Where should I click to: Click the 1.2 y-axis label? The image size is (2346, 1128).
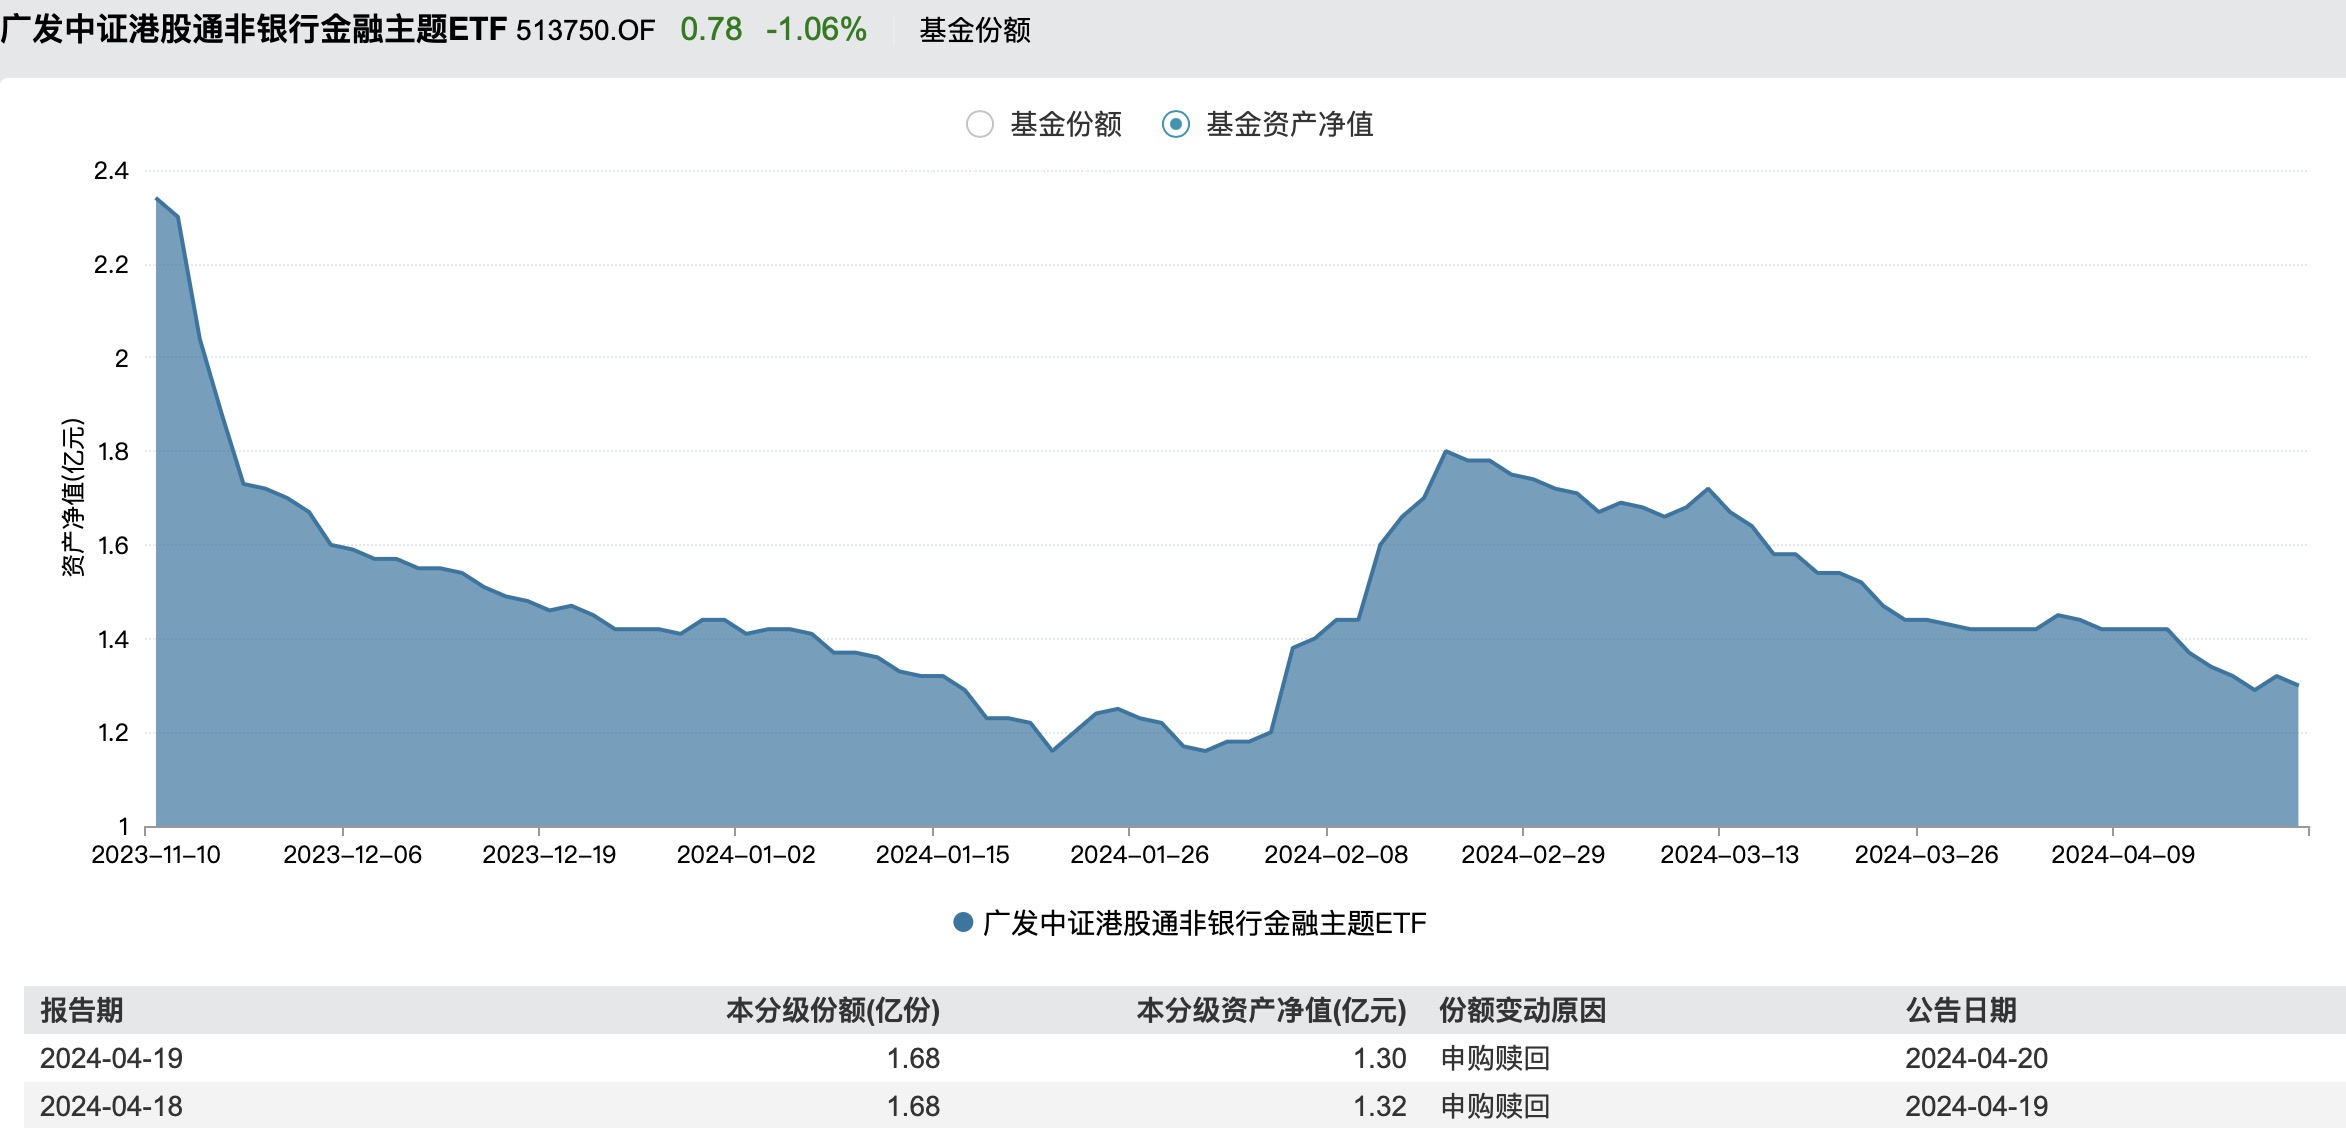point(112,733)
